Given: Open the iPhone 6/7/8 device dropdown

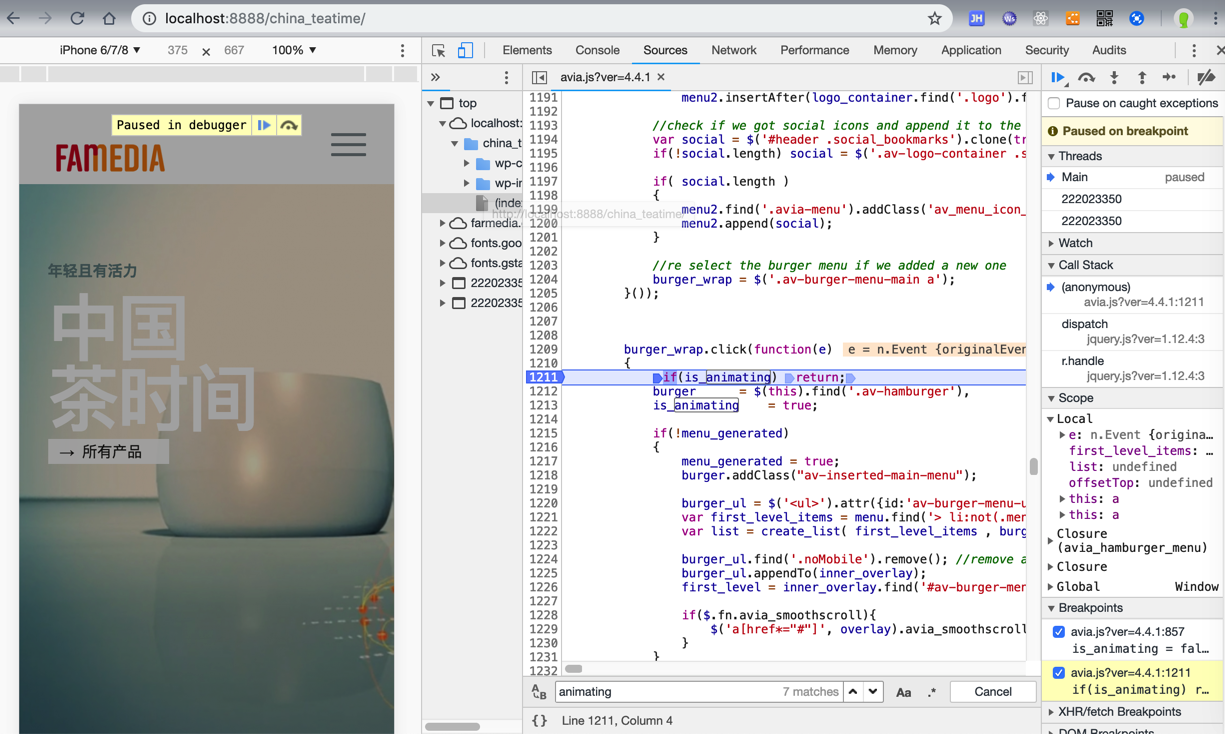Looking at the screenshot, I should pyautogui.click(x=100, y=50).
